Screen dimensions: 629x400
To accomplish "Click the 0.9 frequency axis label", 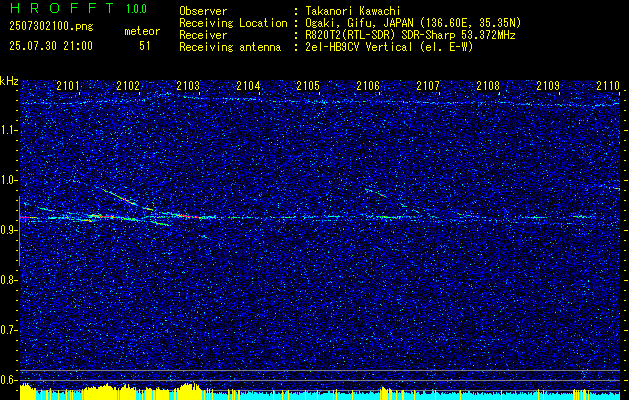I will click(x=8, y=230).
